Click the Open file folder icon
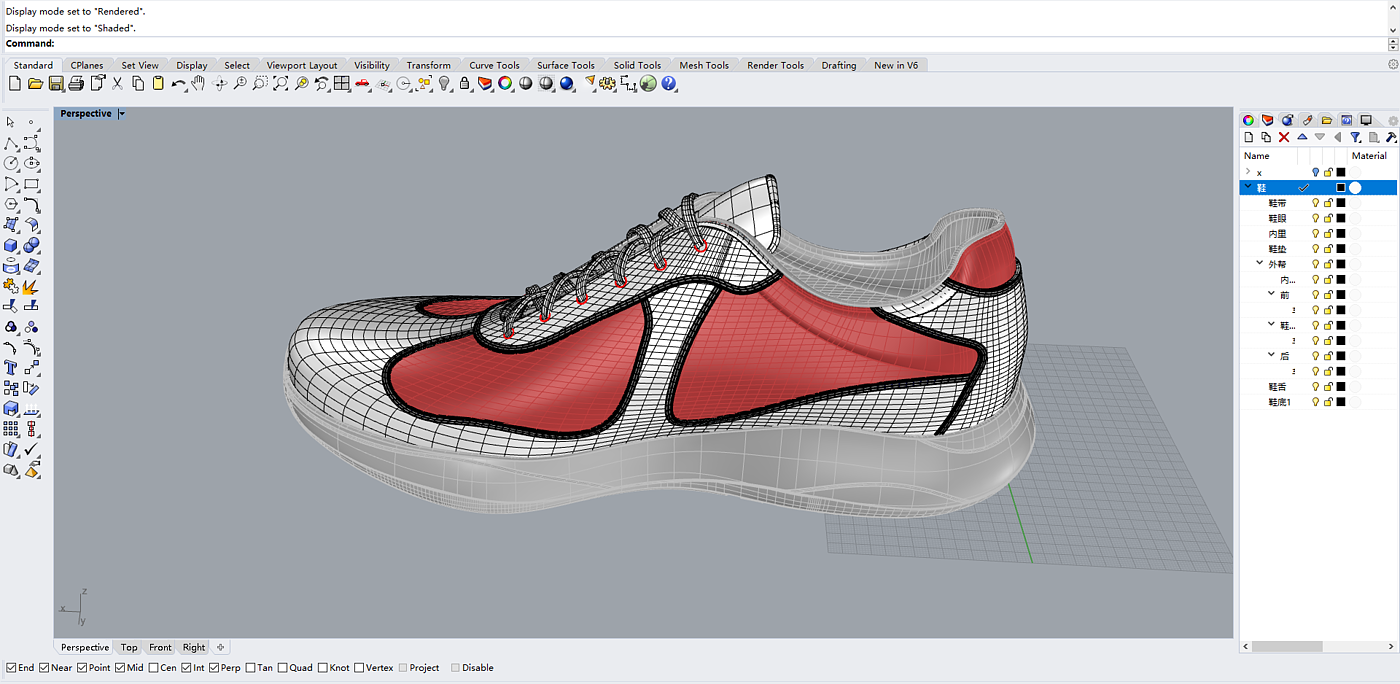The image size is (1400, 684). 35,84
